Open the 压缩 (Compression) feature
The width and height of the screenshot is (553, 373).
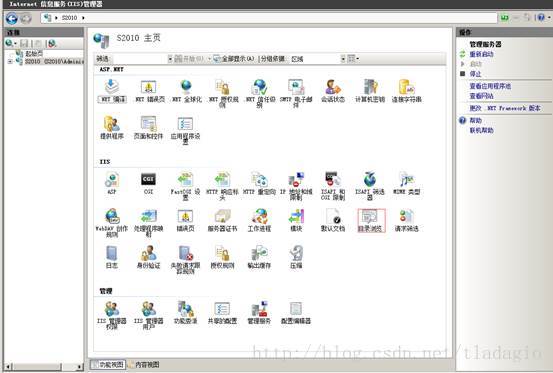(296, 257)
